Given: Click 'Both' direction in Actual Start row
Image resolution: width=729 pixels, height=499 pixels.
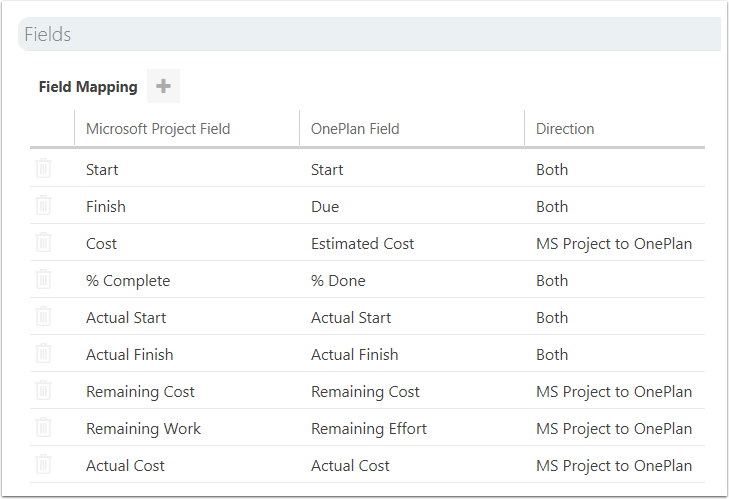Looking at the screenshot, I should 552,318.
